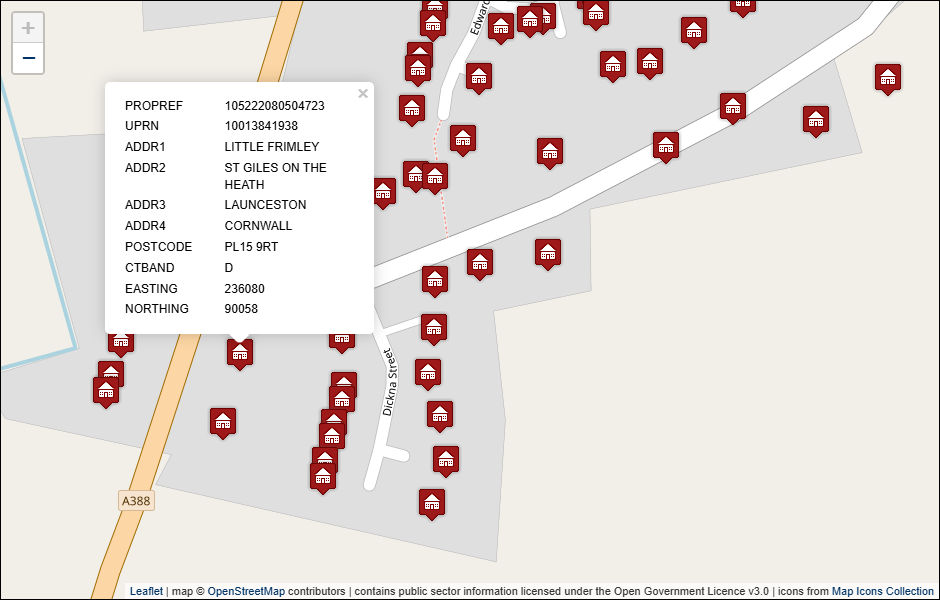Open the OpenStreetMap link
This screenshot has width=940, height=600.
[x=246, y=591]
